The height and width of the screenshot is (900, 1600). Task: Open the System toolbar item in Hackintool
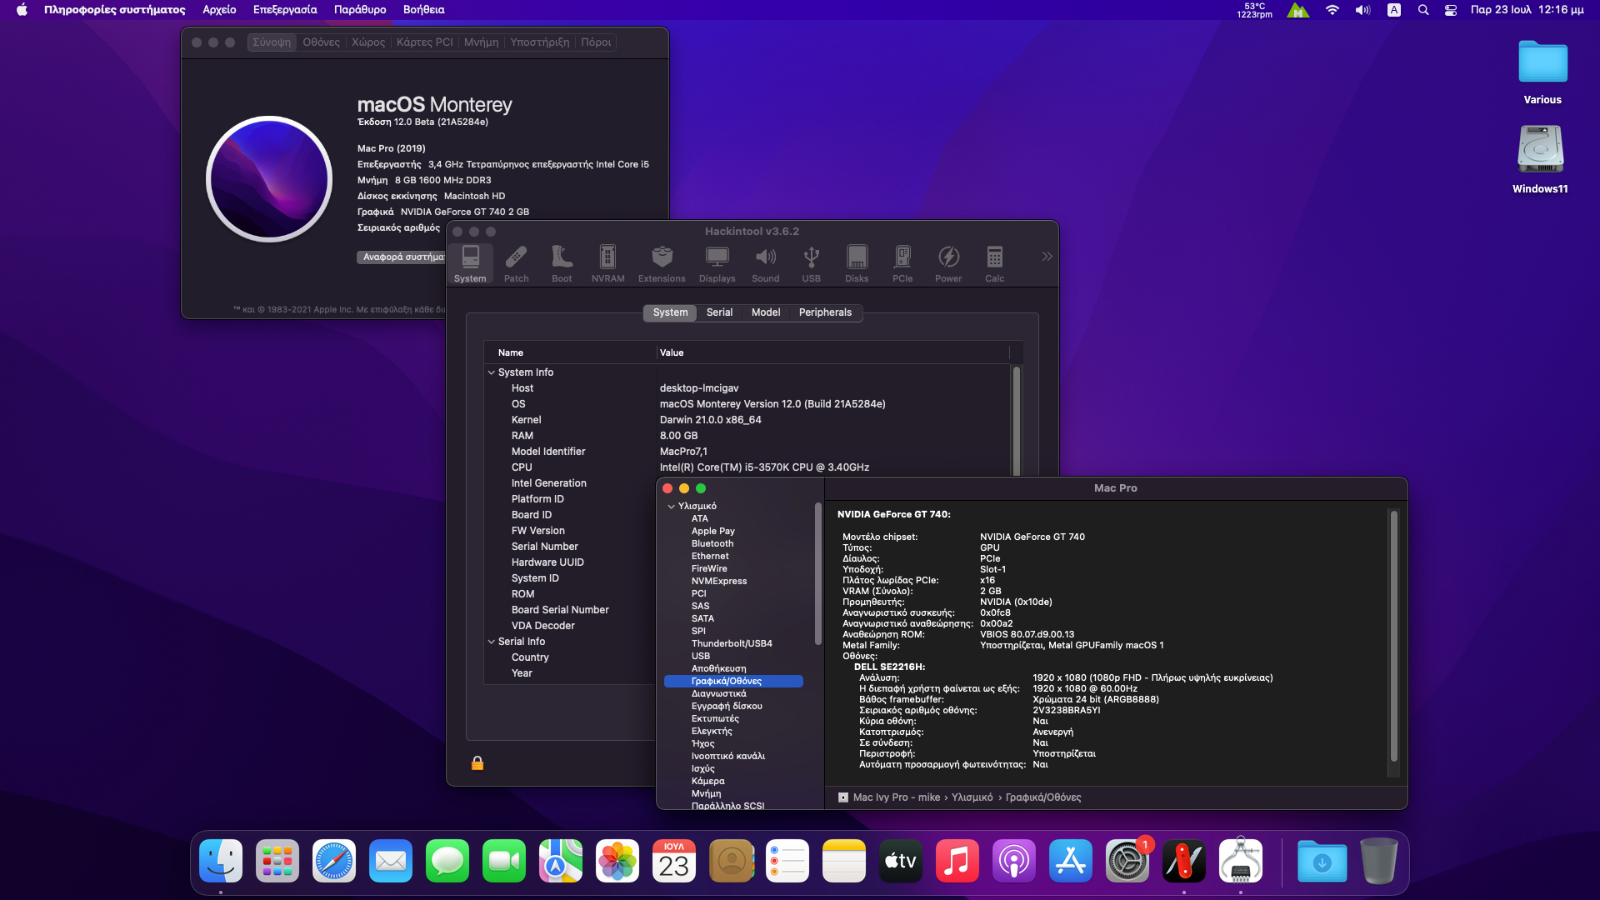[x=470, y=264]
